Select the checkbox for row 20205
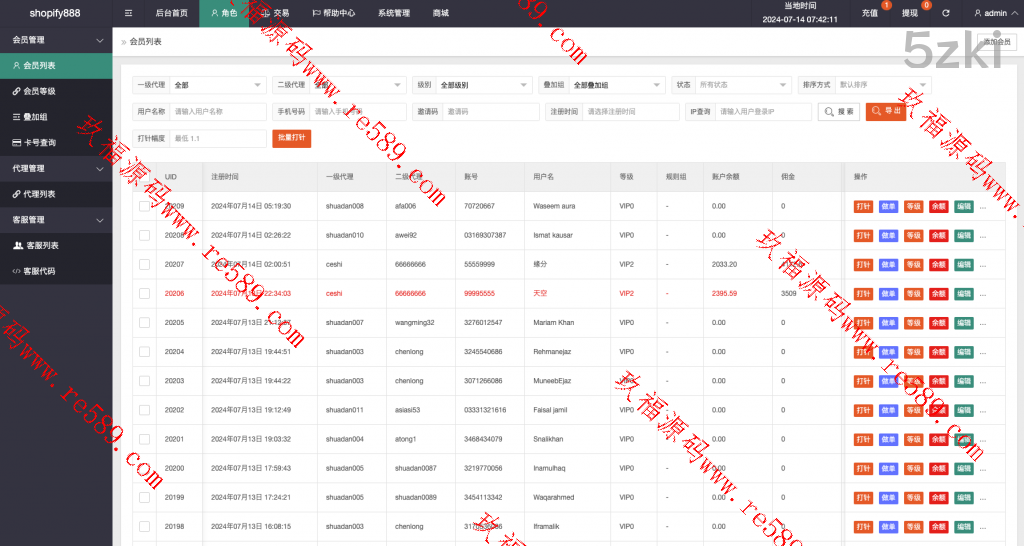Image resolution: width=1024 pixels, height=546 pixels. pyautogui.click(x=144, y=323)
